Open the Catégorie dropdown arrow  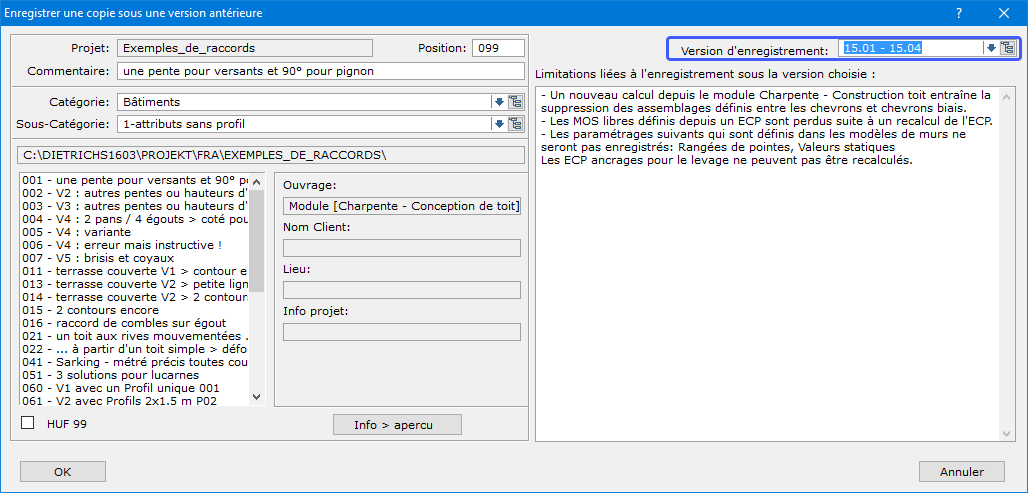499,101
